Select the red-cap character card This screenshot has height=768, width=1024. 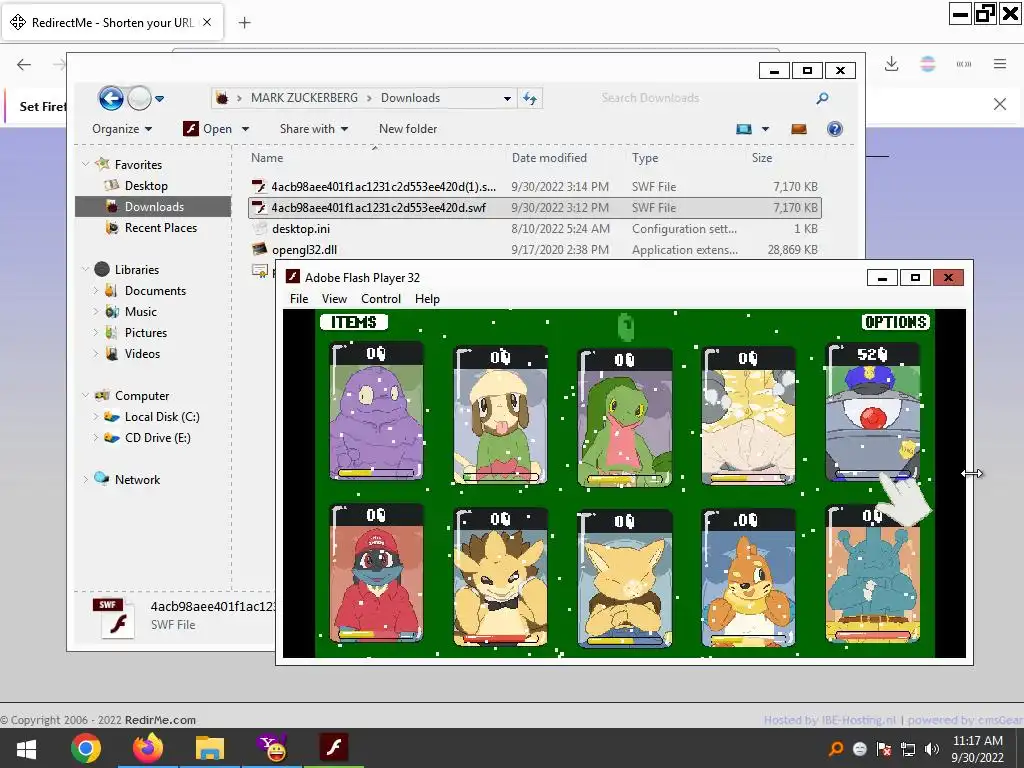[x=376, y=573]
